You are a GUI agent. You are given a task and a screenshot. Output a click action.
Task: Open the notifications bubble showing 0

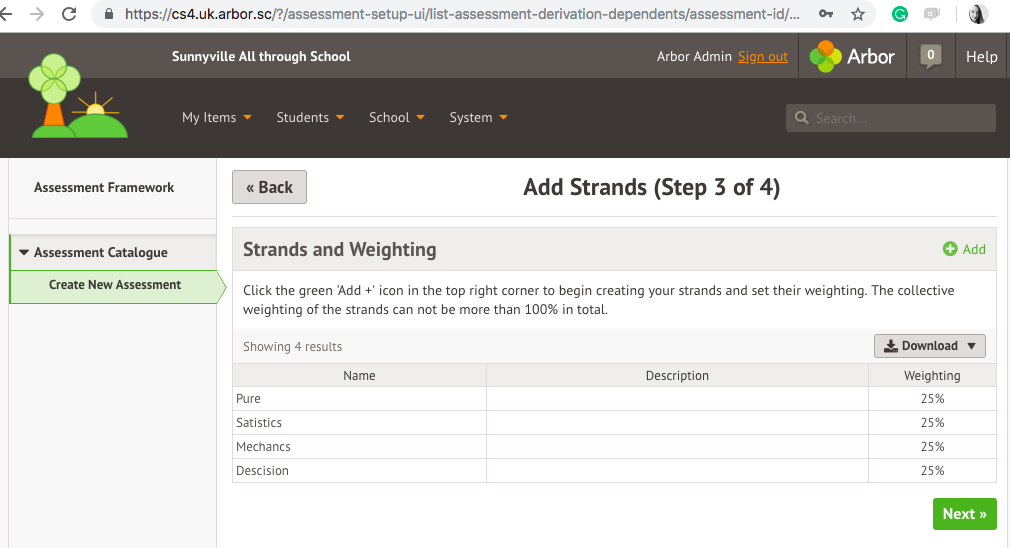pos(930,56)
